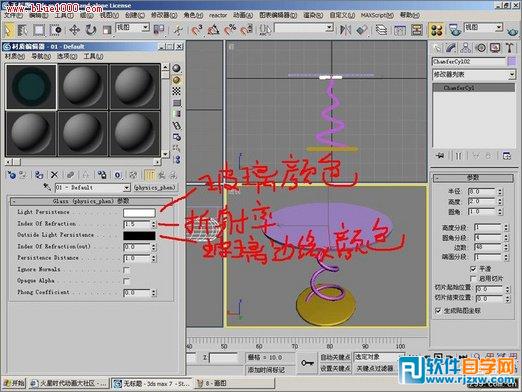Click the 添加时间标记 add time tag field

point(270,369)
